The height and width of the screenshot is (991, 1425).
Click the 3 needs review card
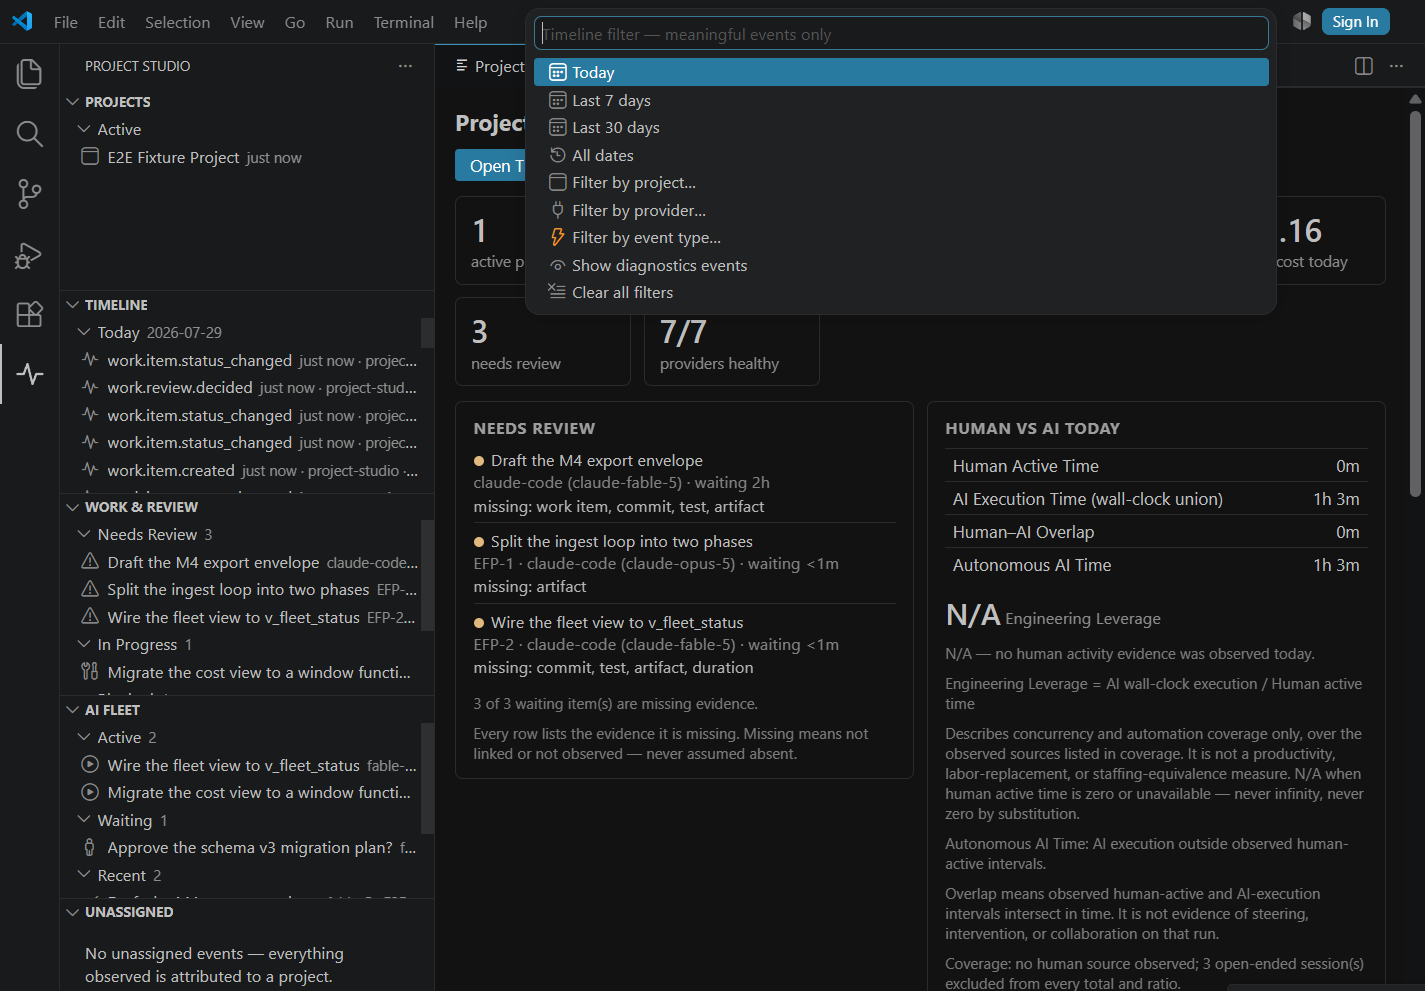click(543, 342)
